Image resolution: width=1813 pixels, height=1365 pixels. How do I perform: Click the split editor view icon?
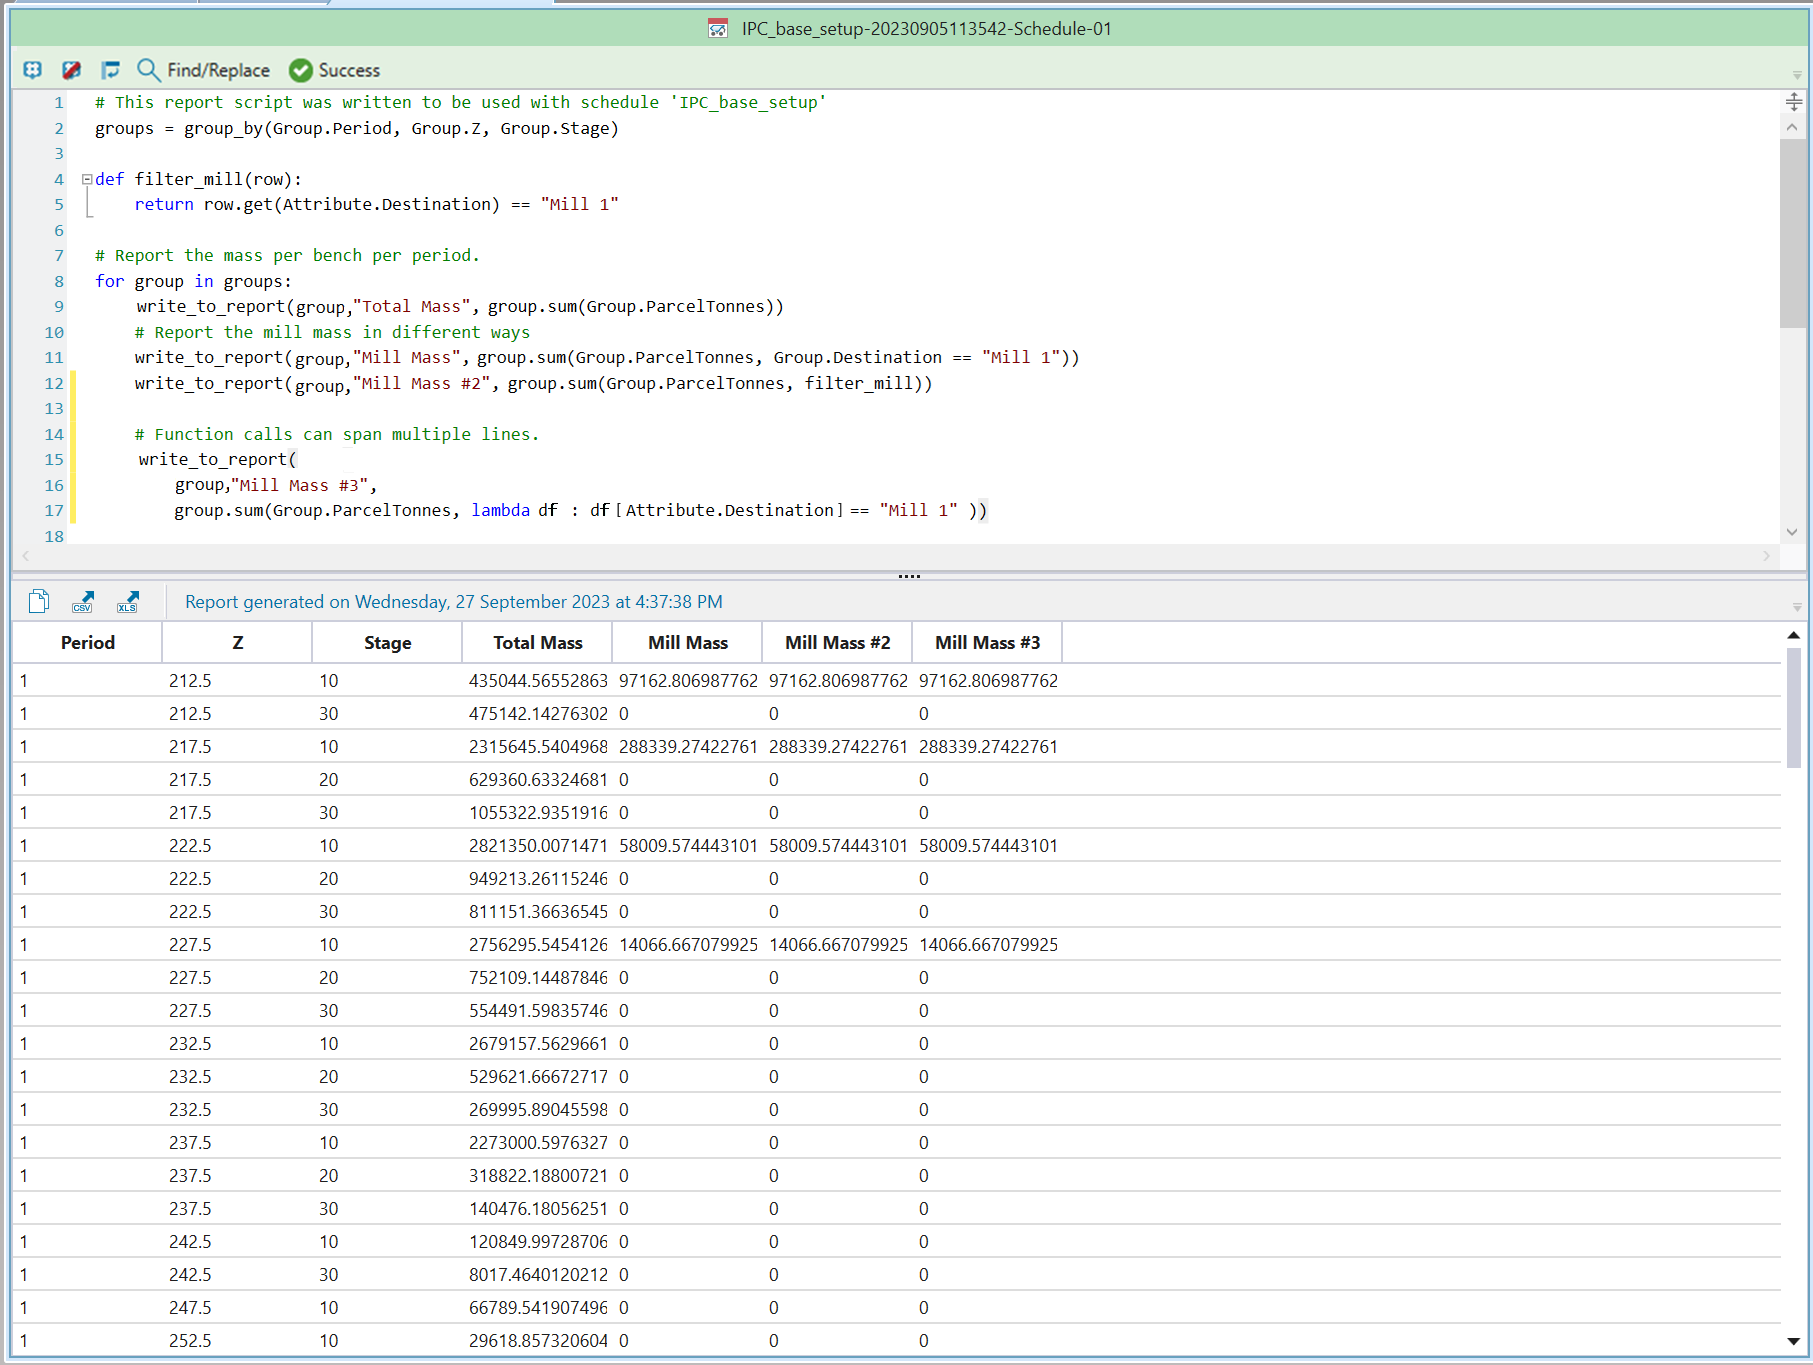pyautogui.click(x=1793, y=102)
